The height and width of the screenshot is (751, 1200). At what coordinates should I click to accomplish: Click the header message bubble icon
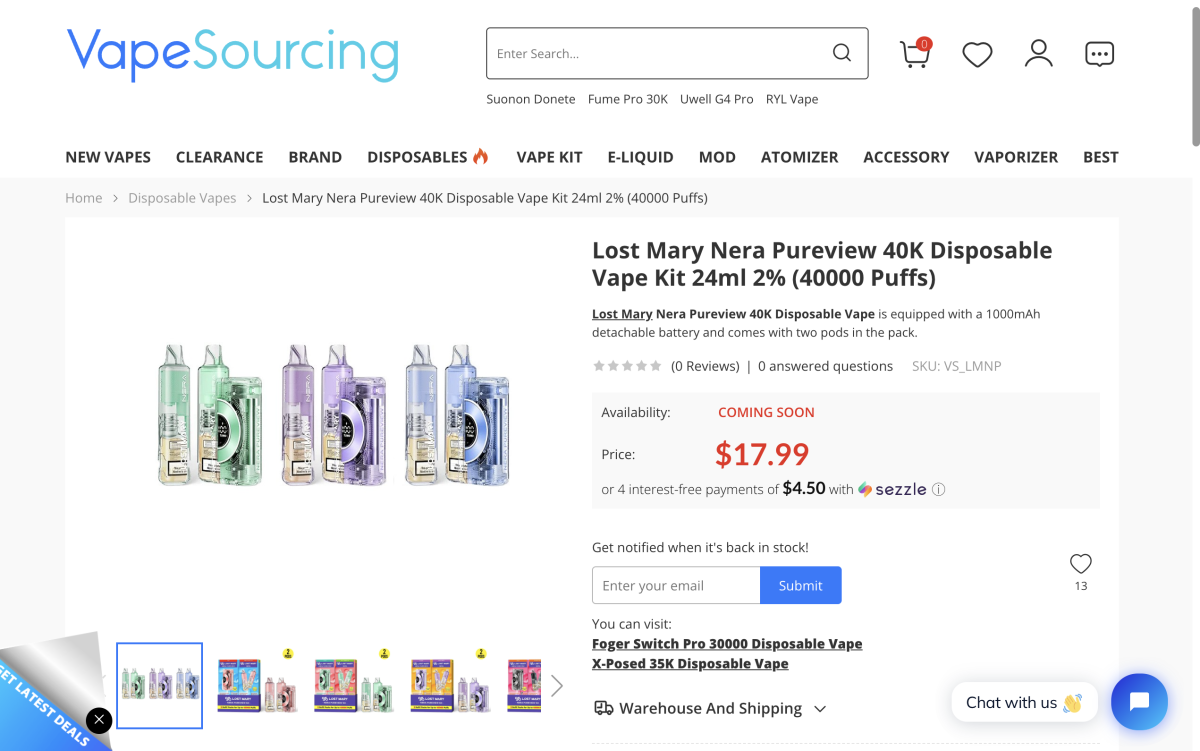1099,54
